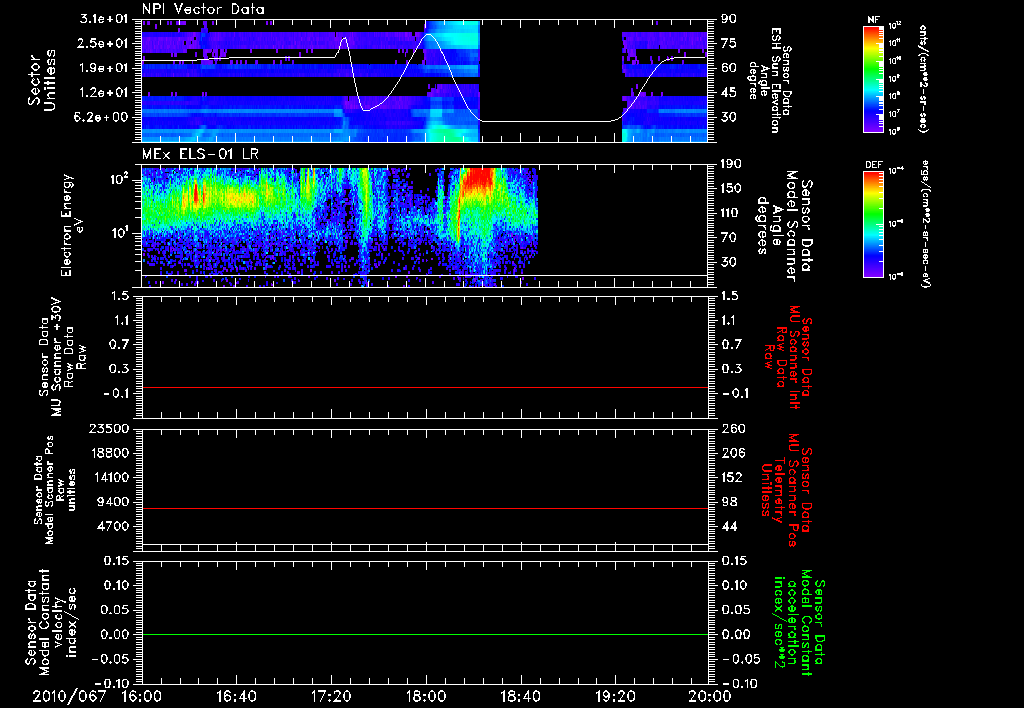Click the red 'MU Scanner Pos Telemetry' title

787,490
